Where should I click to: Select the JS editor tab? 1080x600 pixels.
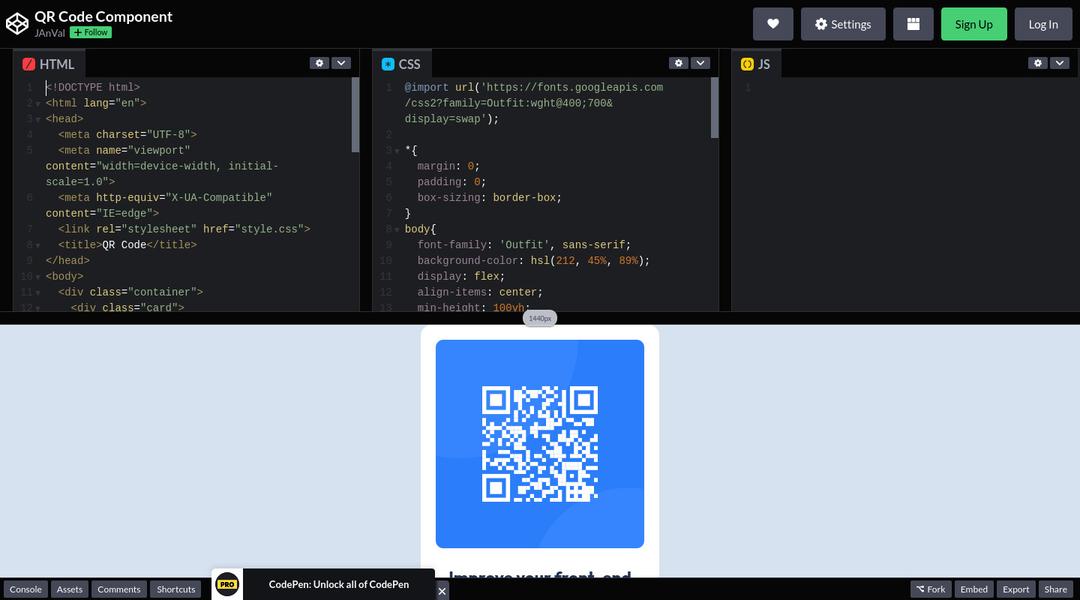(x=756, y=63)
